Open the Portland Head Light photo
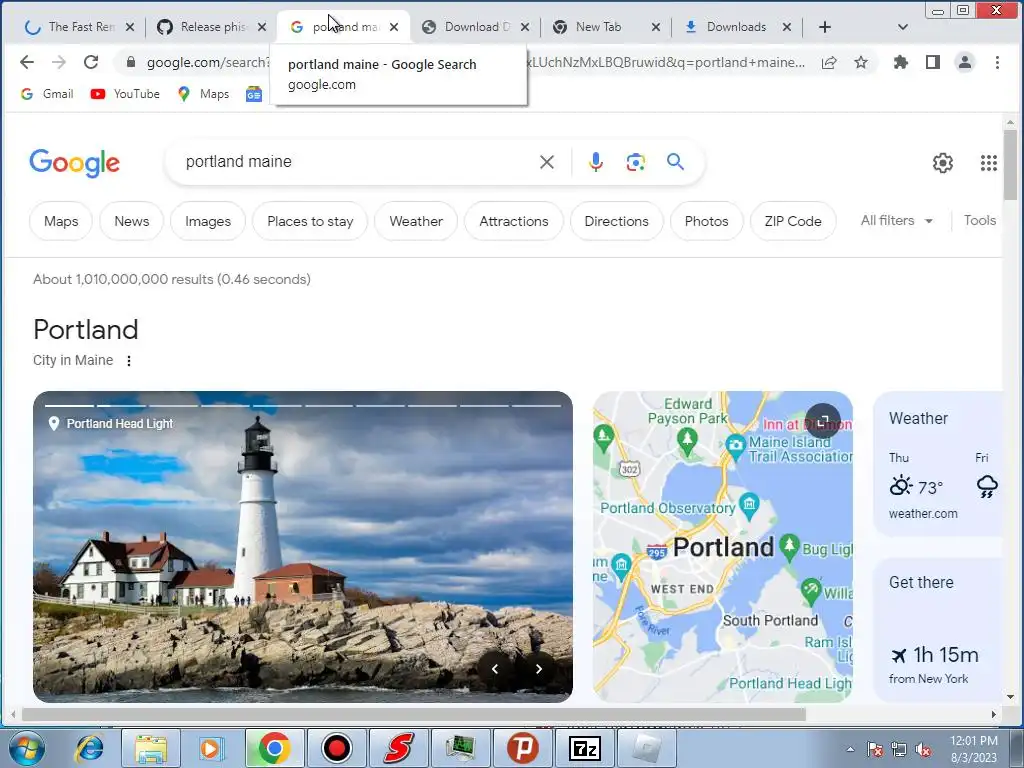 303,547
